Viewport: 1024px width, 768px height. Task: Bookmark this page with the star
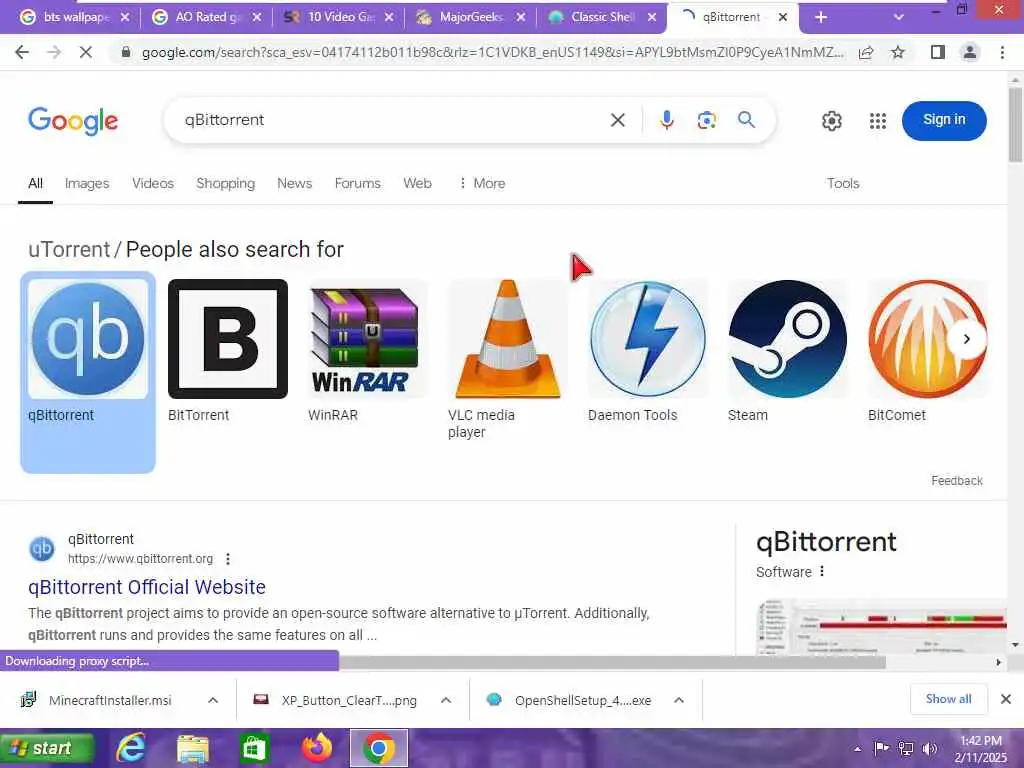click(x=898, y=52)
